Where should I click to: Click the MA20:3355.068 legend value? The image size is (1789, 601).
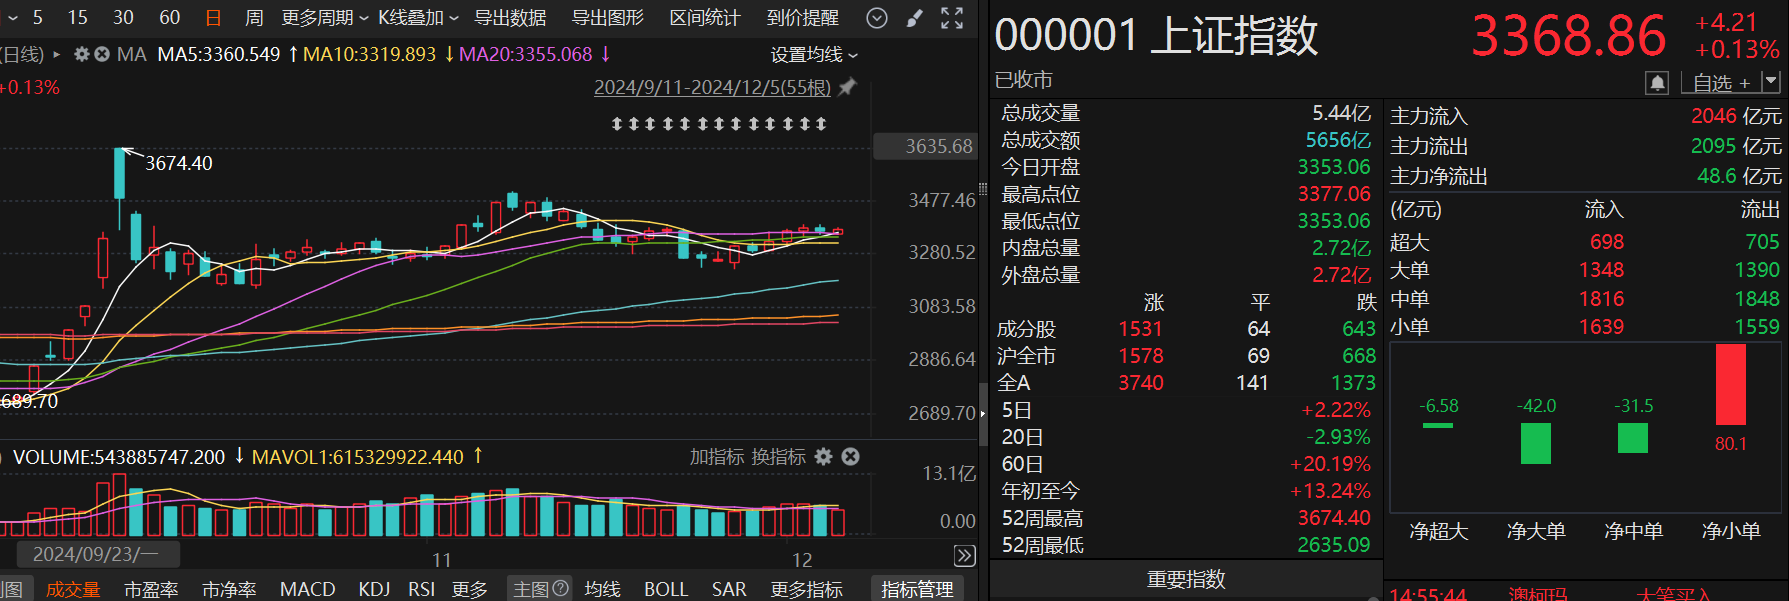525,54
